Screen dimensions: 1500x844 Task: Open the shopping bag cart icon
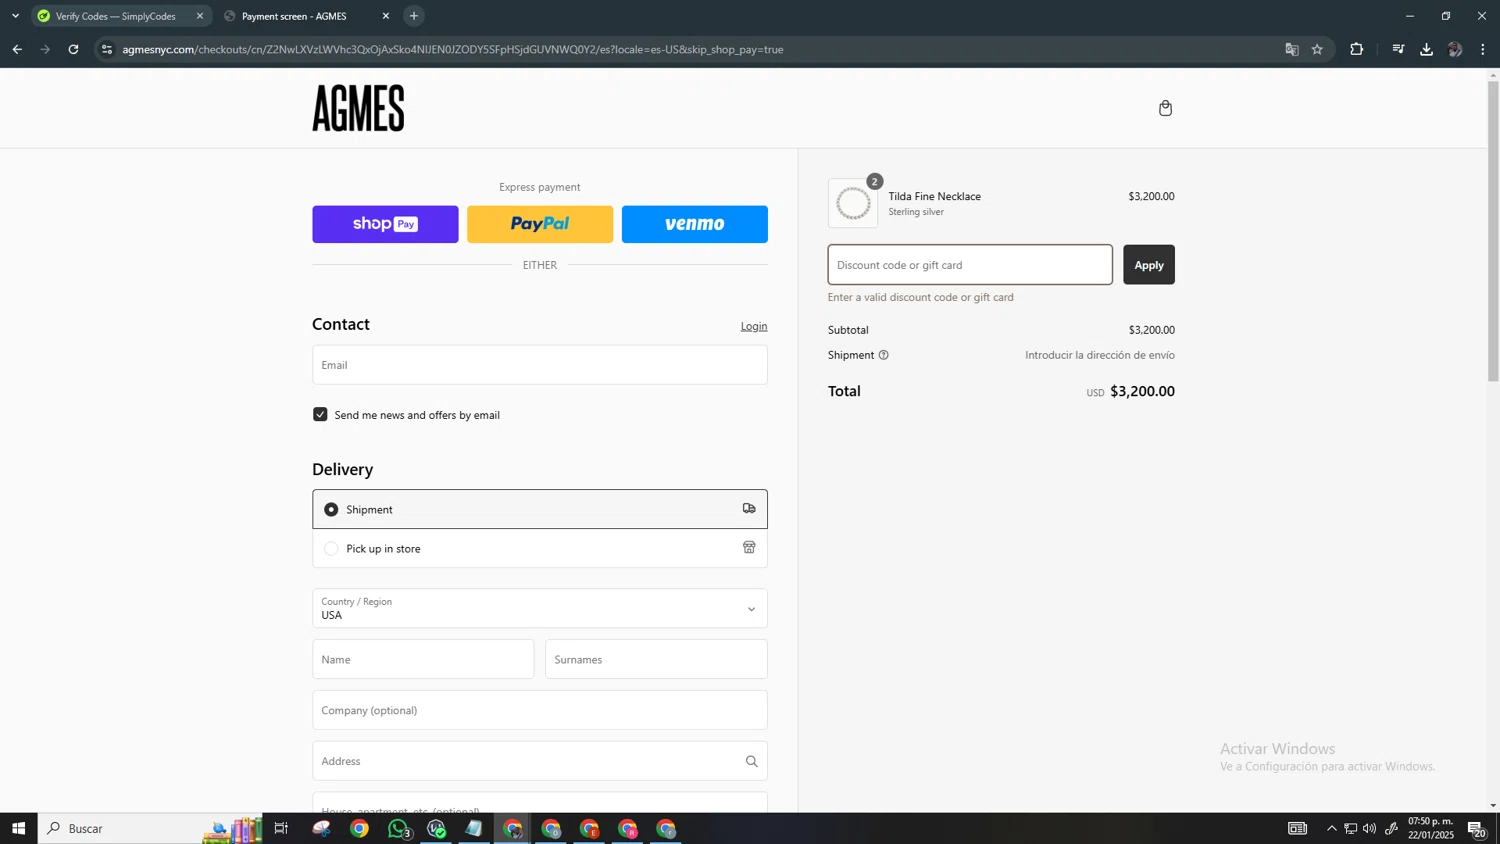pos(1165,108)
